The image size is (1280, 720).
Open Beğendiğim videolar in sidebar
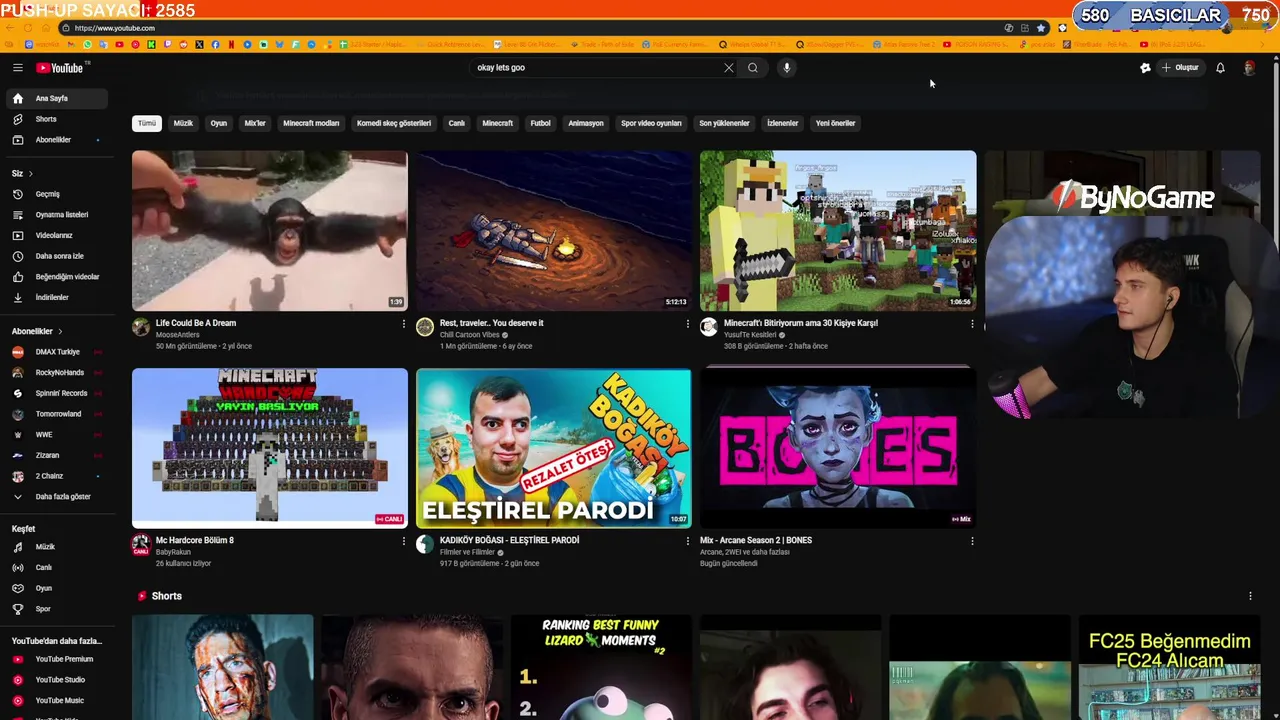click(x=56, y=277)
